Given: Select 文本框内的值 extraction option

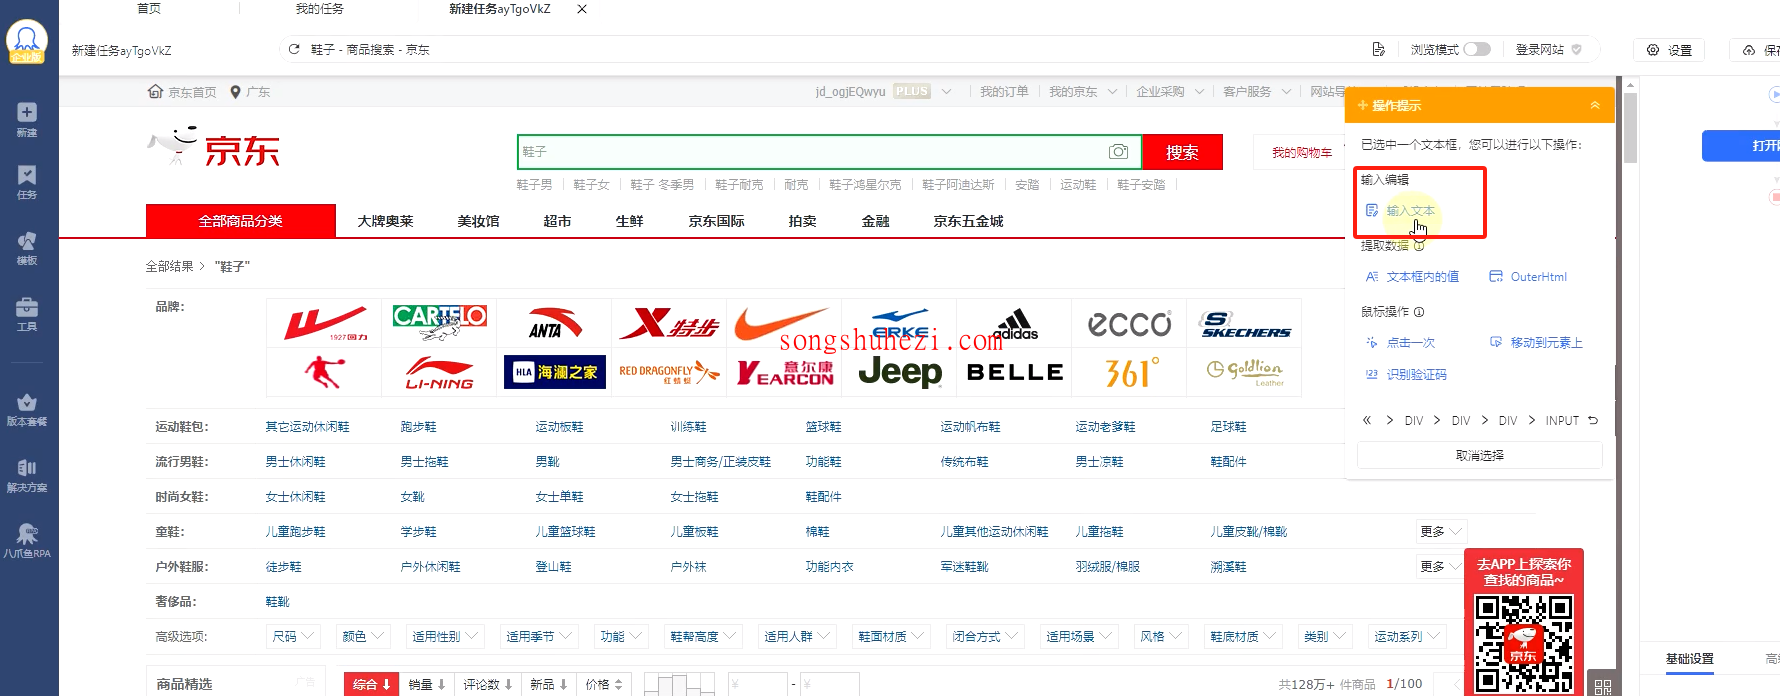Looking at the screenshot, I should [x=1412, y=277].
